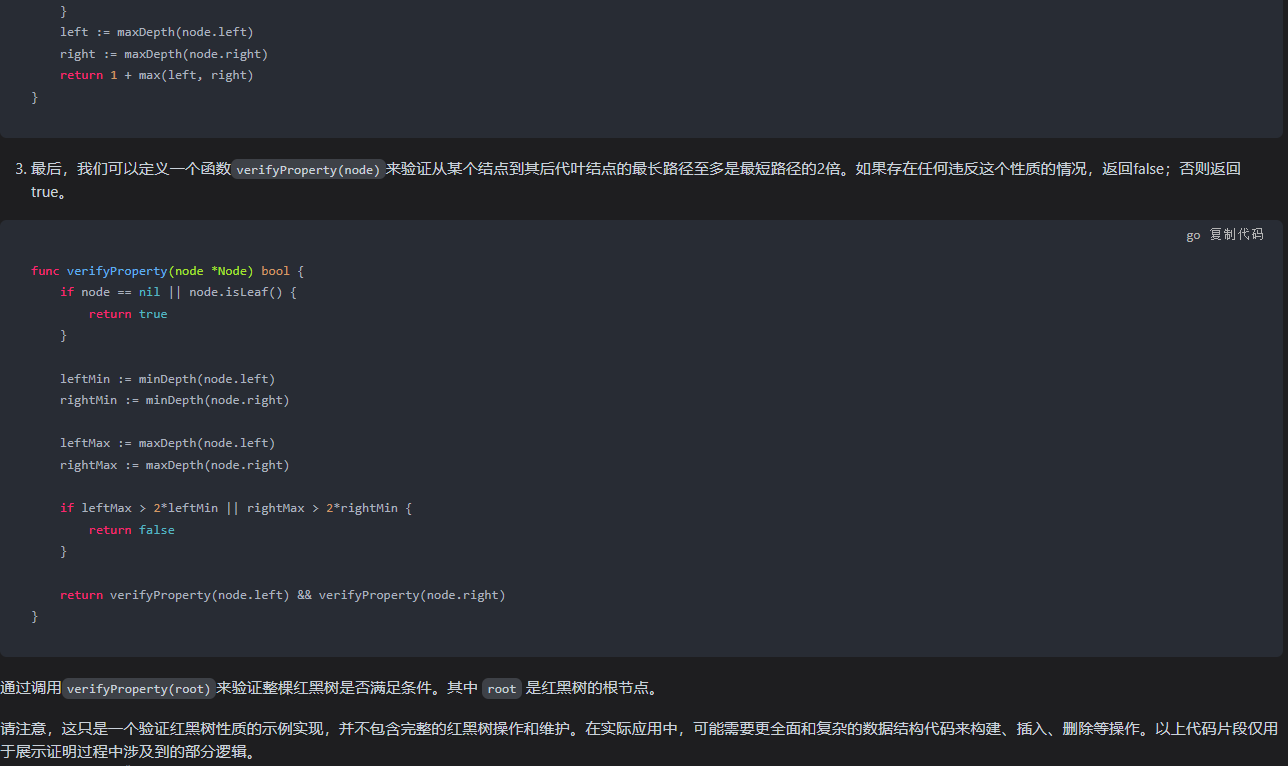Click line leftMin := minDepth(node.left)
1288x766 pixels.
(x=167, y=379)
